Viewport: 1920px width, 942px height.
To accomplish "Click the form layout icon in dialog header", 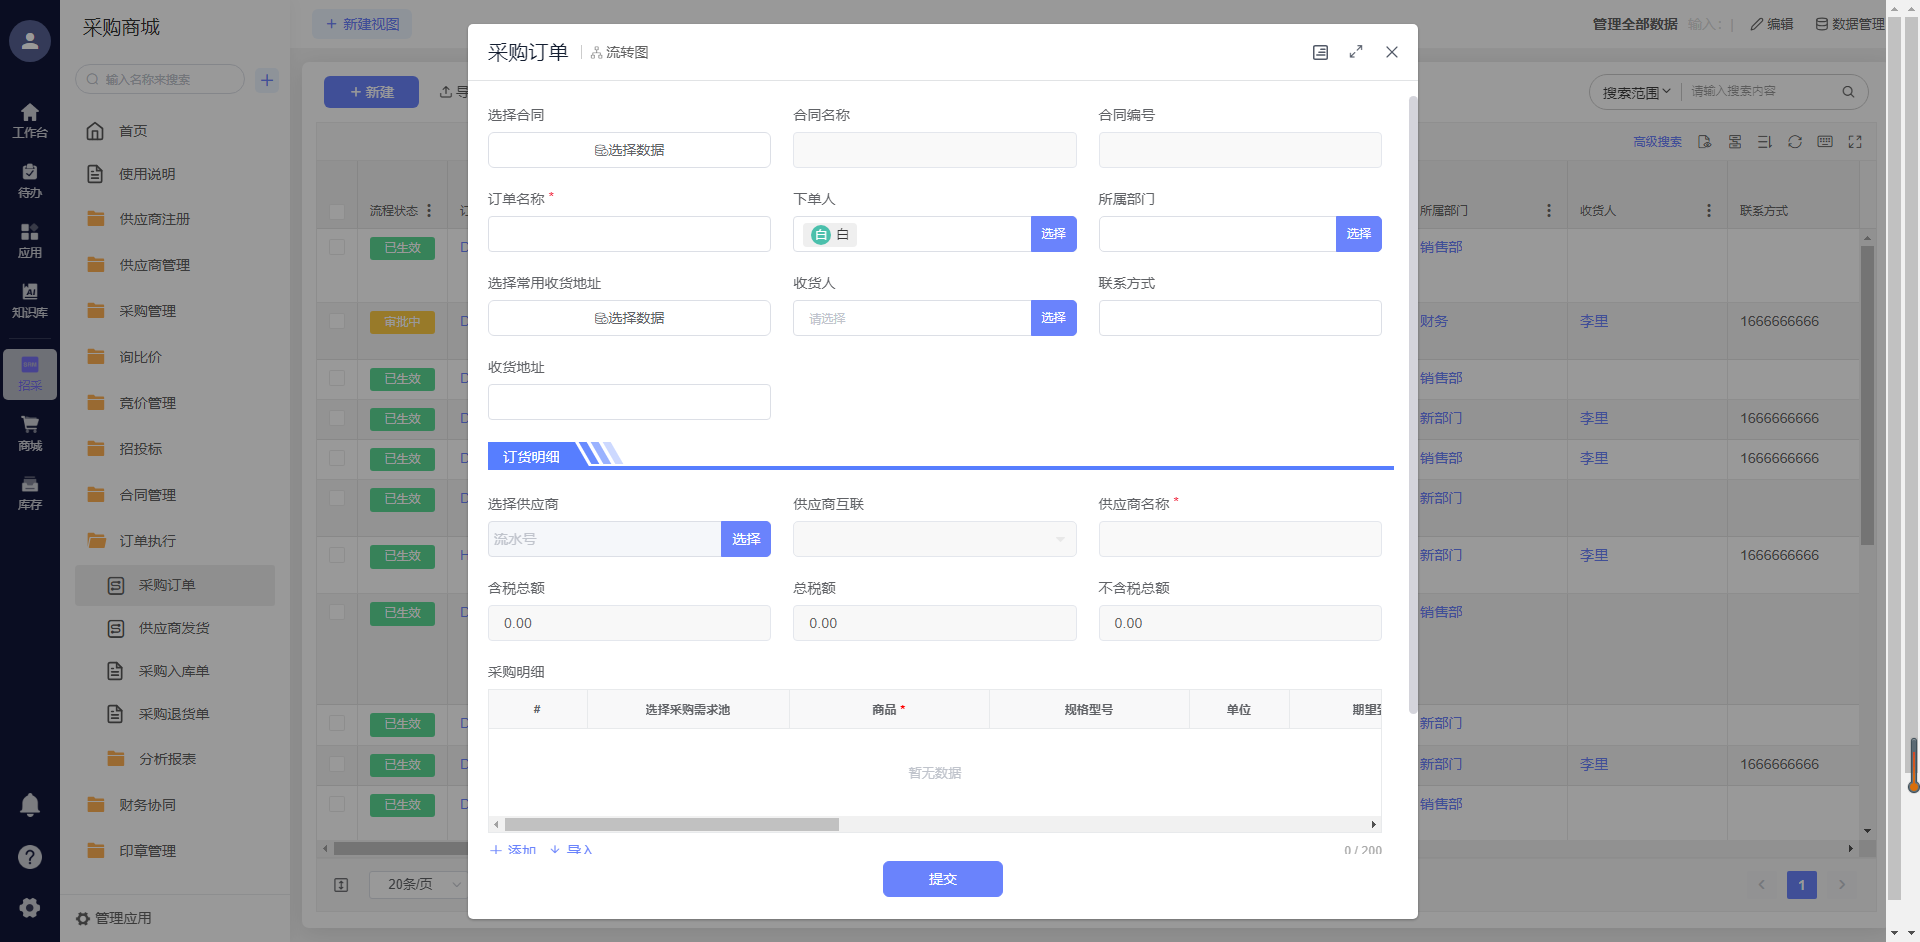I will click(x=1320, y=53).
